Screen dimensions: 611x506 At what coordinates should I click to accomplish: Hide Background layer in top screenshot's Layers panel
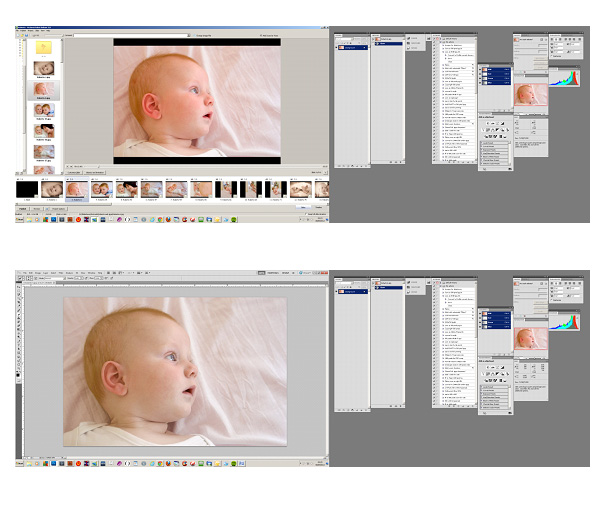[336, 48]
